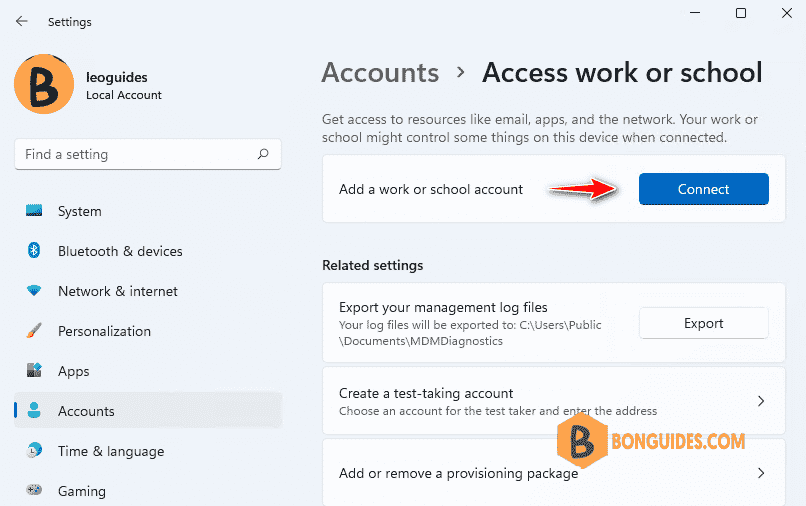Image resolution: width=806 pixels, height=506 pixels.
Task: Maximize the Settings window
Action: (741, 13)
